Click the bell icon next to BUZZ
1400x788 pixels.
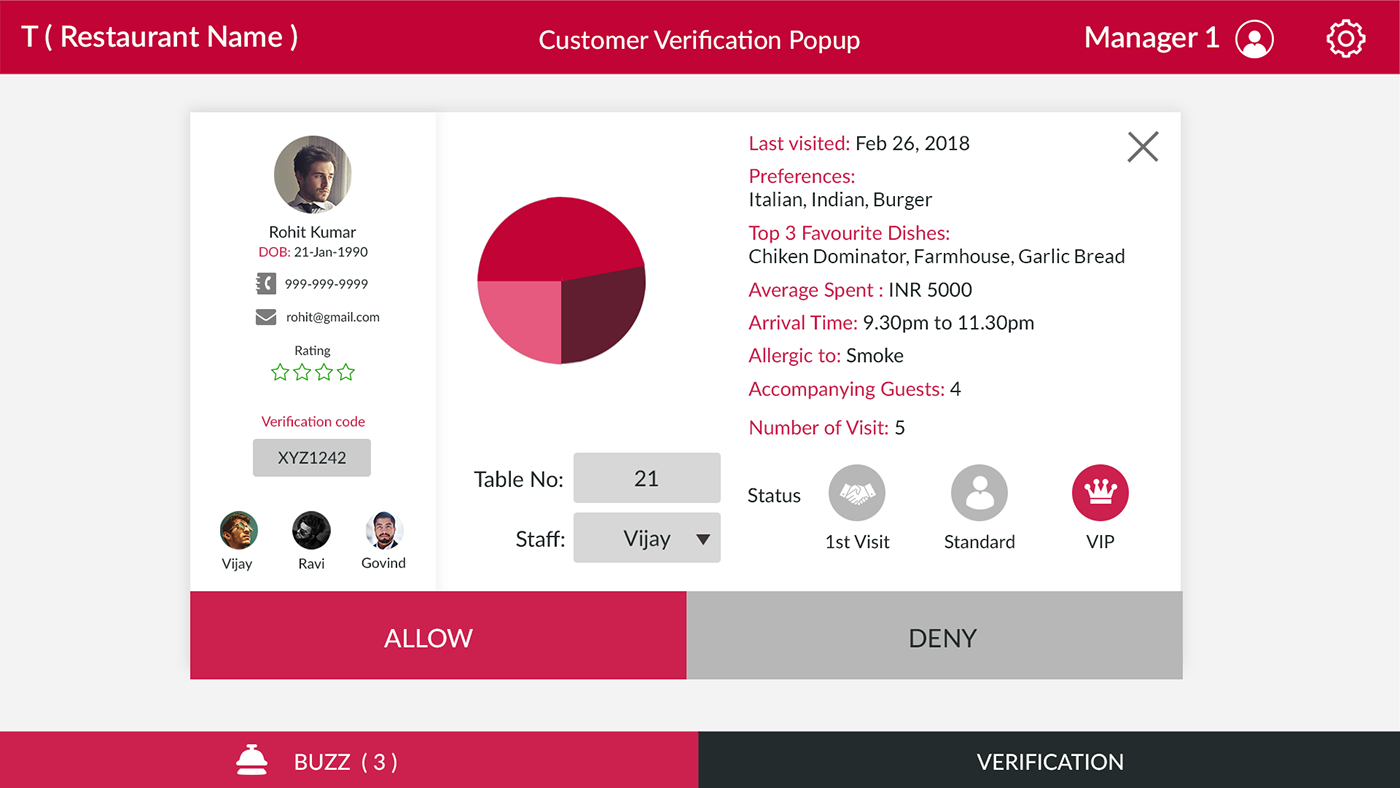pos(252,761)
